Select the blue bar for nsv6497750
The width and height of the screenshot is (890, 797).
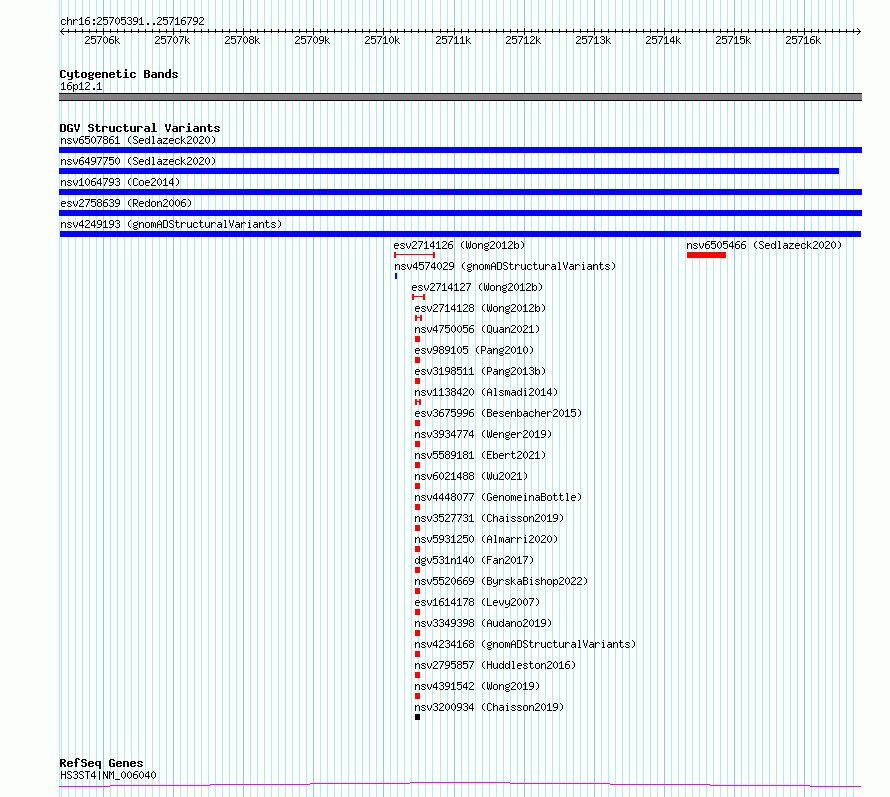point(449,171)
